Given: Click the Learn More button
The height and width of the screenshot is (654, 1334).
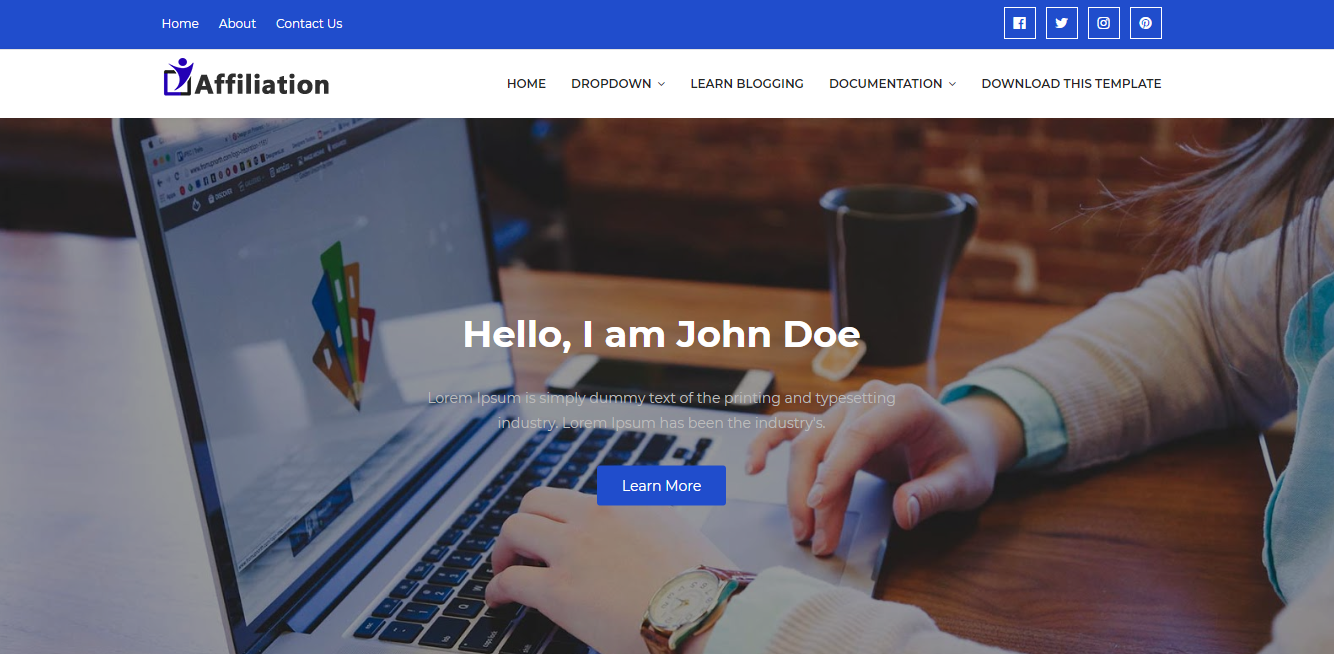Looking at the screenshot, I should (x=661, y=485).
